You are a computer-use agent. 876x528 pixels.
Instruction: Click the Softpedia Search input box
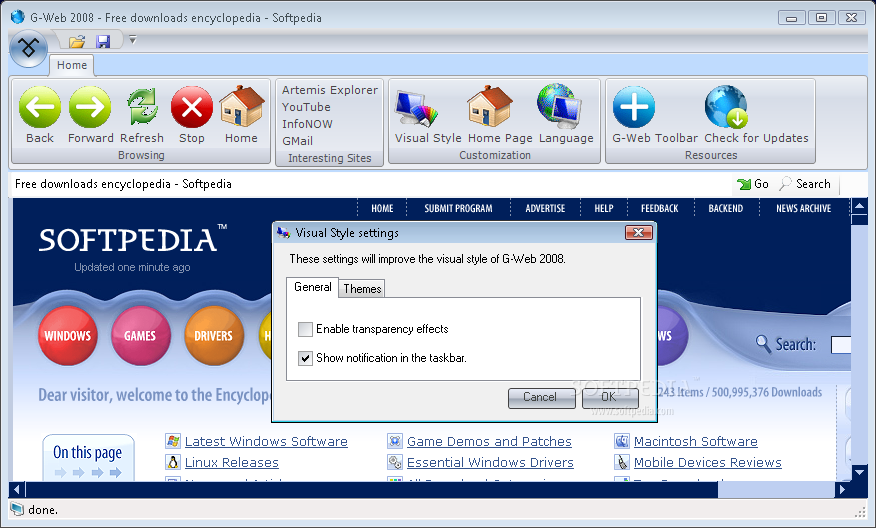point(840,345)
